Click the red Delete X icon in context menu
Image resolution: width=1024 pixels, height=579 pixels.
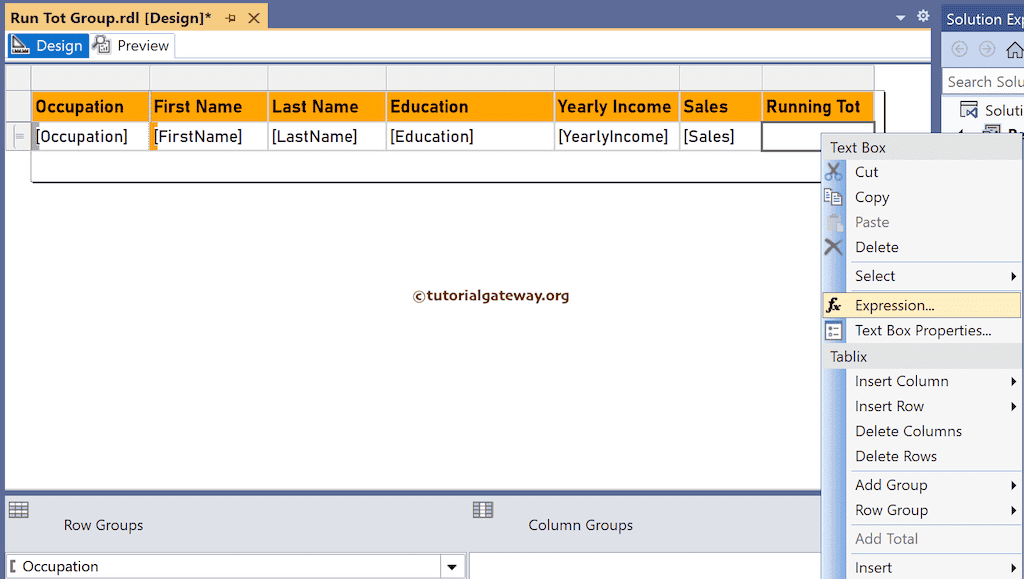click(835, 247)
